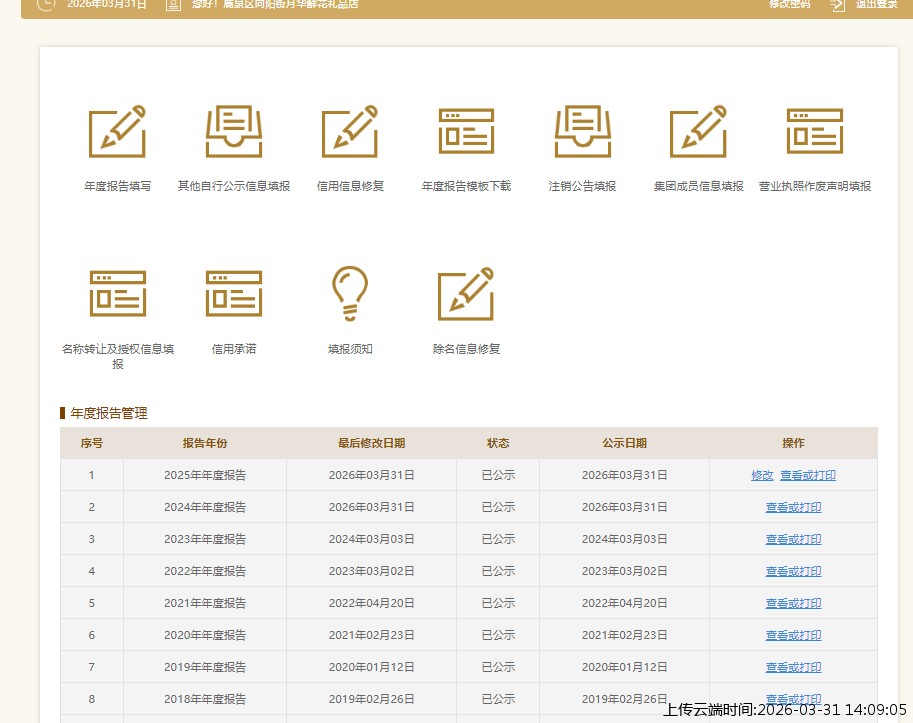View 填报须知 lightbulb icon

pos(349,293)
